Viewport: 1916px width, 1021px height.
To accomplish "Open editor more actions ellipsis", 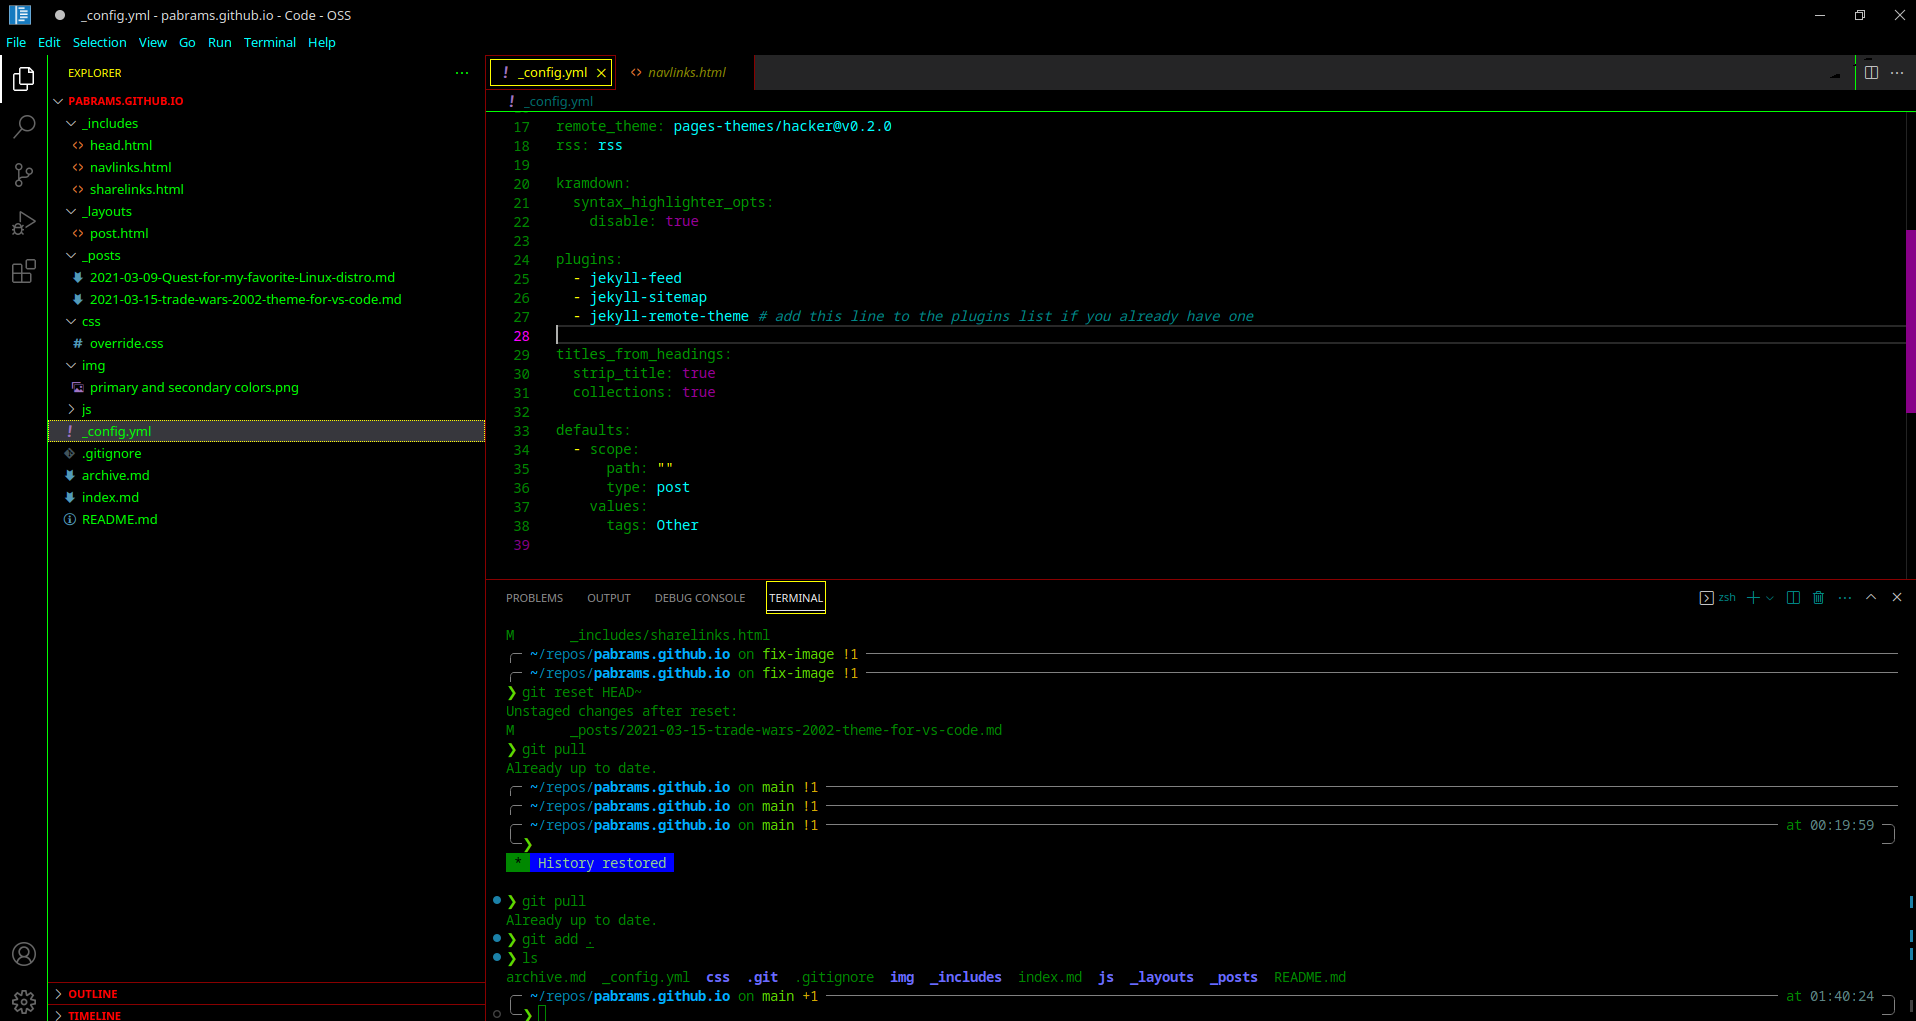I will (1897, 73).
